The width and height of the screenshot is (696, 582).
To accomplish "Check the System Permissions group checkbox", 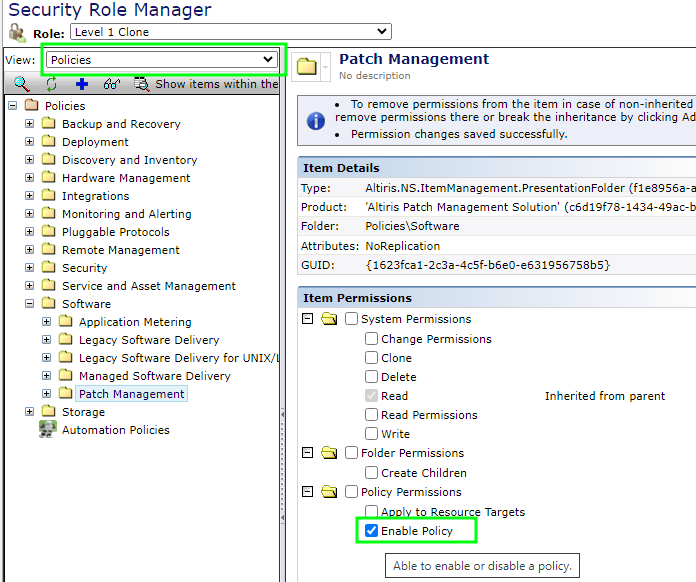I will pos(351,318).
